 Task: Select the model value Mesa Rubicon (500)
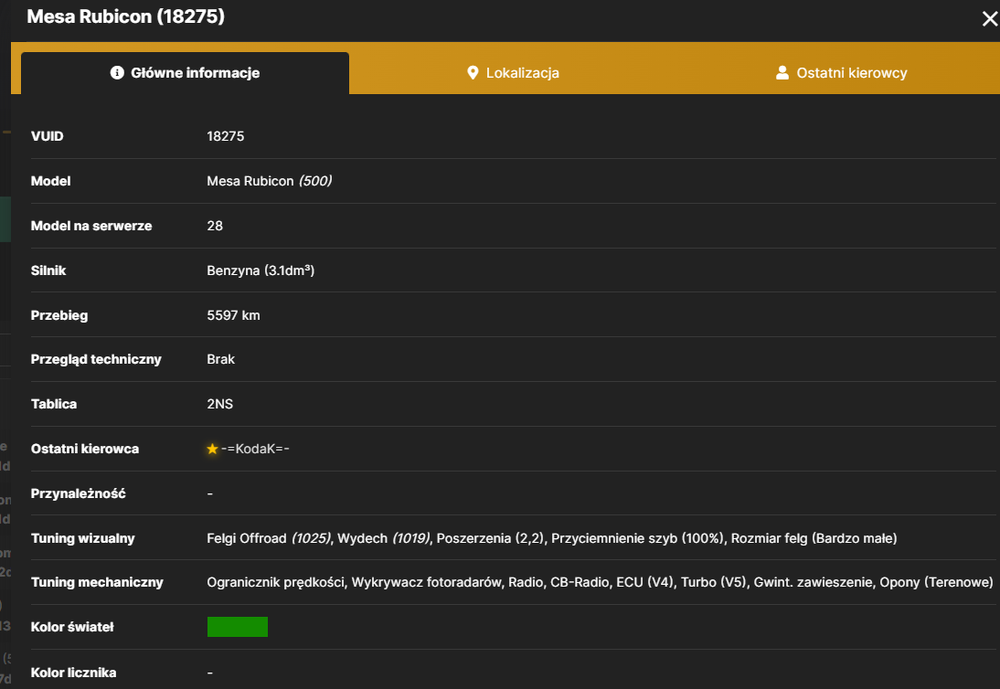click(x=269, y=181)
